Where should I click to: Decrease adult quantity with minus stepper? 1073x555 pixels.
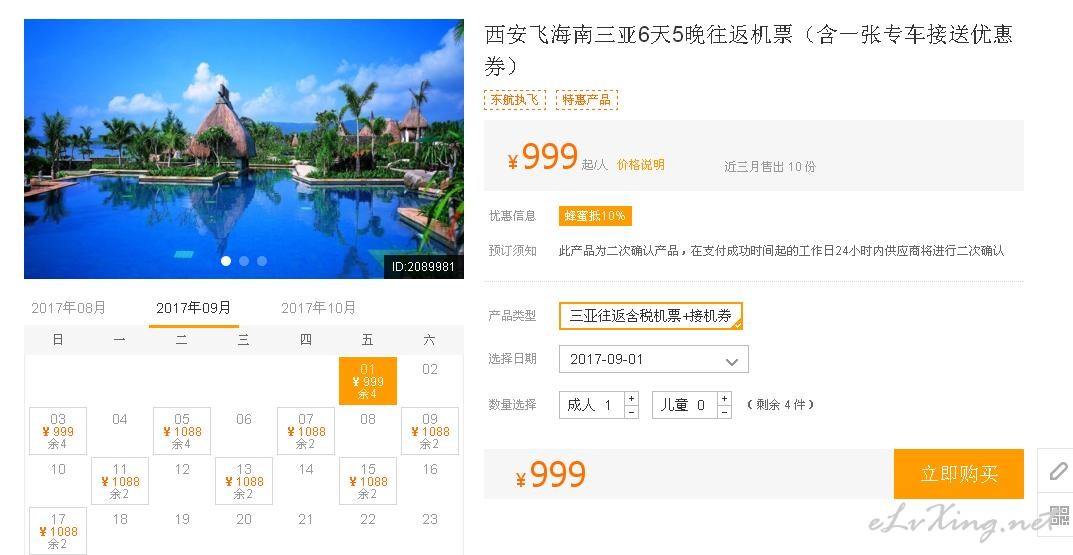pyautogui.click(x=632, y=411)
